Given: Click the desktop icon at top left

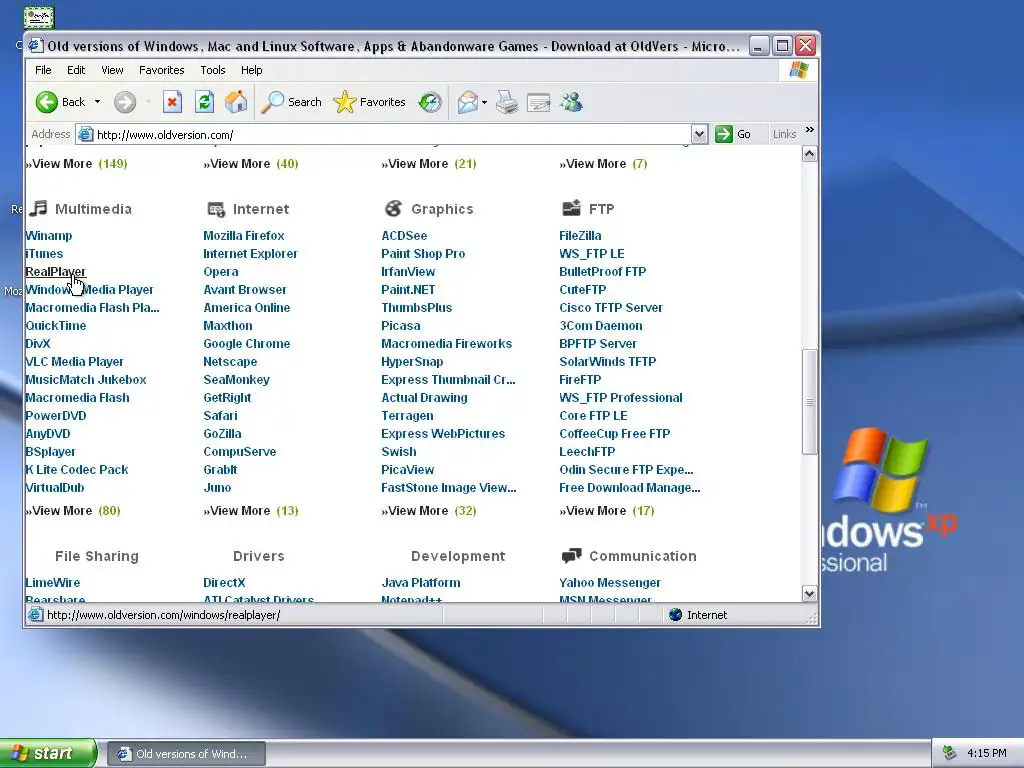Looking at the screenshot, I should (39, 18).
